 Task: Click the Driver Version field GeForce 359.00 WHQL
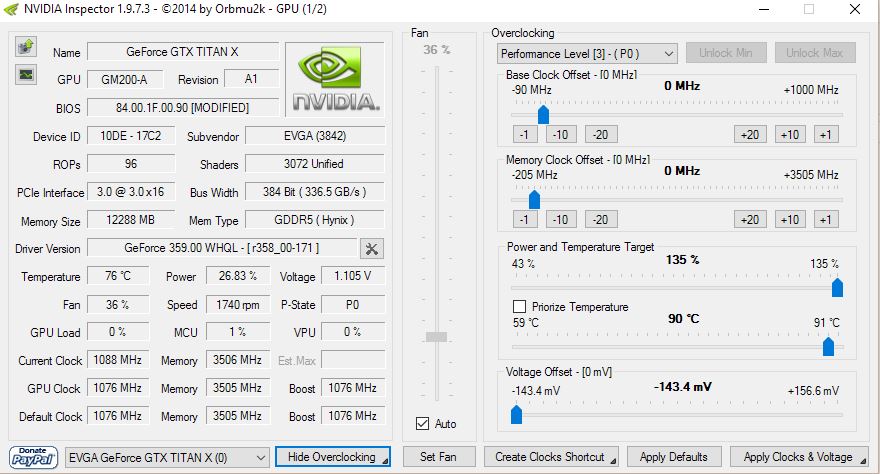[x=222, y=248]
